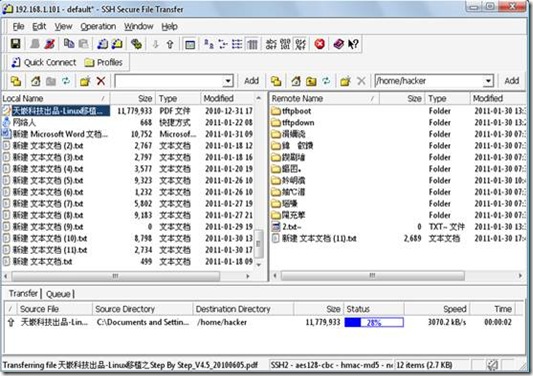Sort remote files by Remote Name header
Viewport: 533px width, 376px height.
324,99
